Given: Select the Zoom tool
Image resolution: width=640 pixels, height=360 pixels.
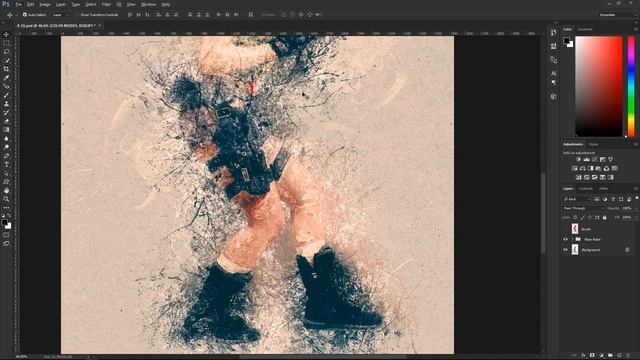Looking at the screenshot, I should 6,199.
